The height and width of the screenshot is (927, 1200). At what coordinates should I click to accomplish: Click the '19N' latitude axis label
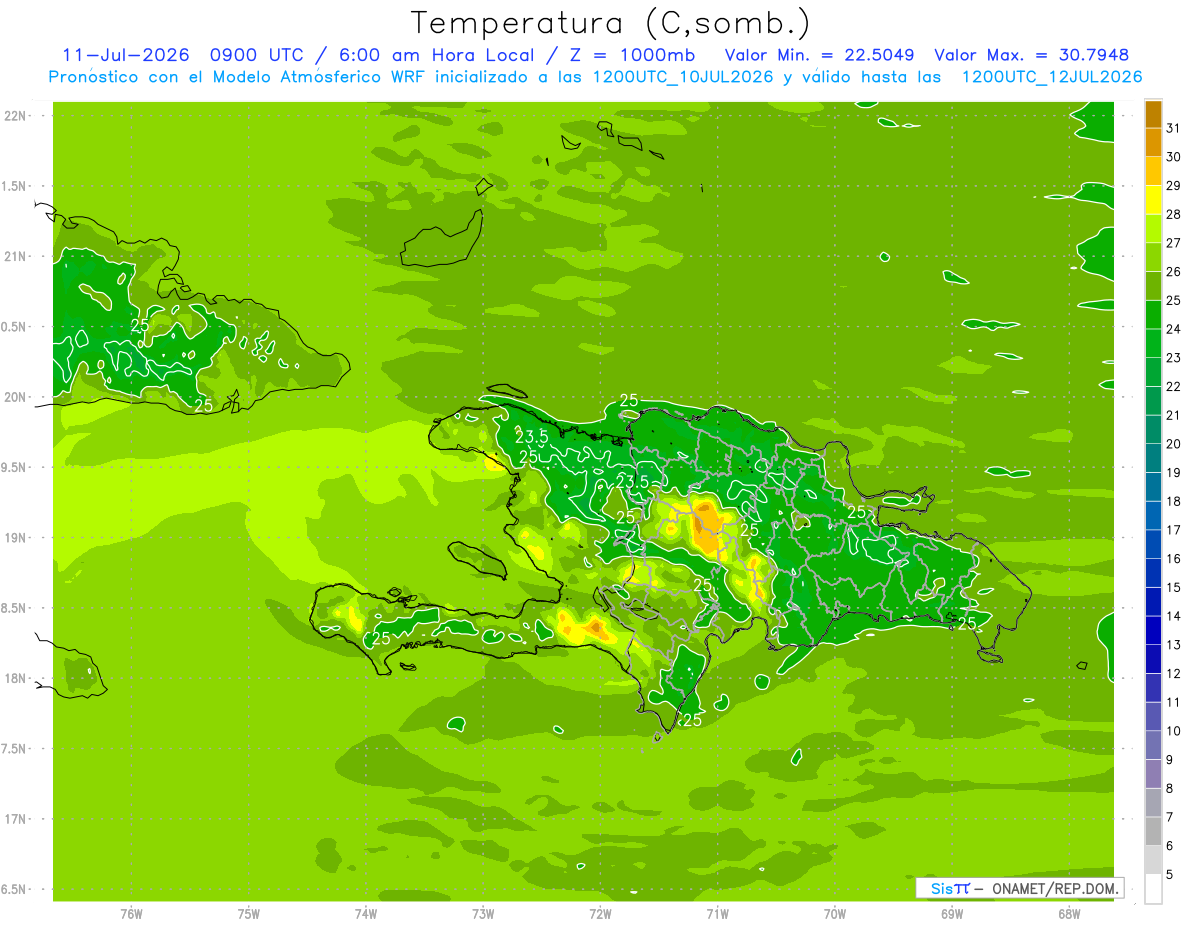(17, 538)
